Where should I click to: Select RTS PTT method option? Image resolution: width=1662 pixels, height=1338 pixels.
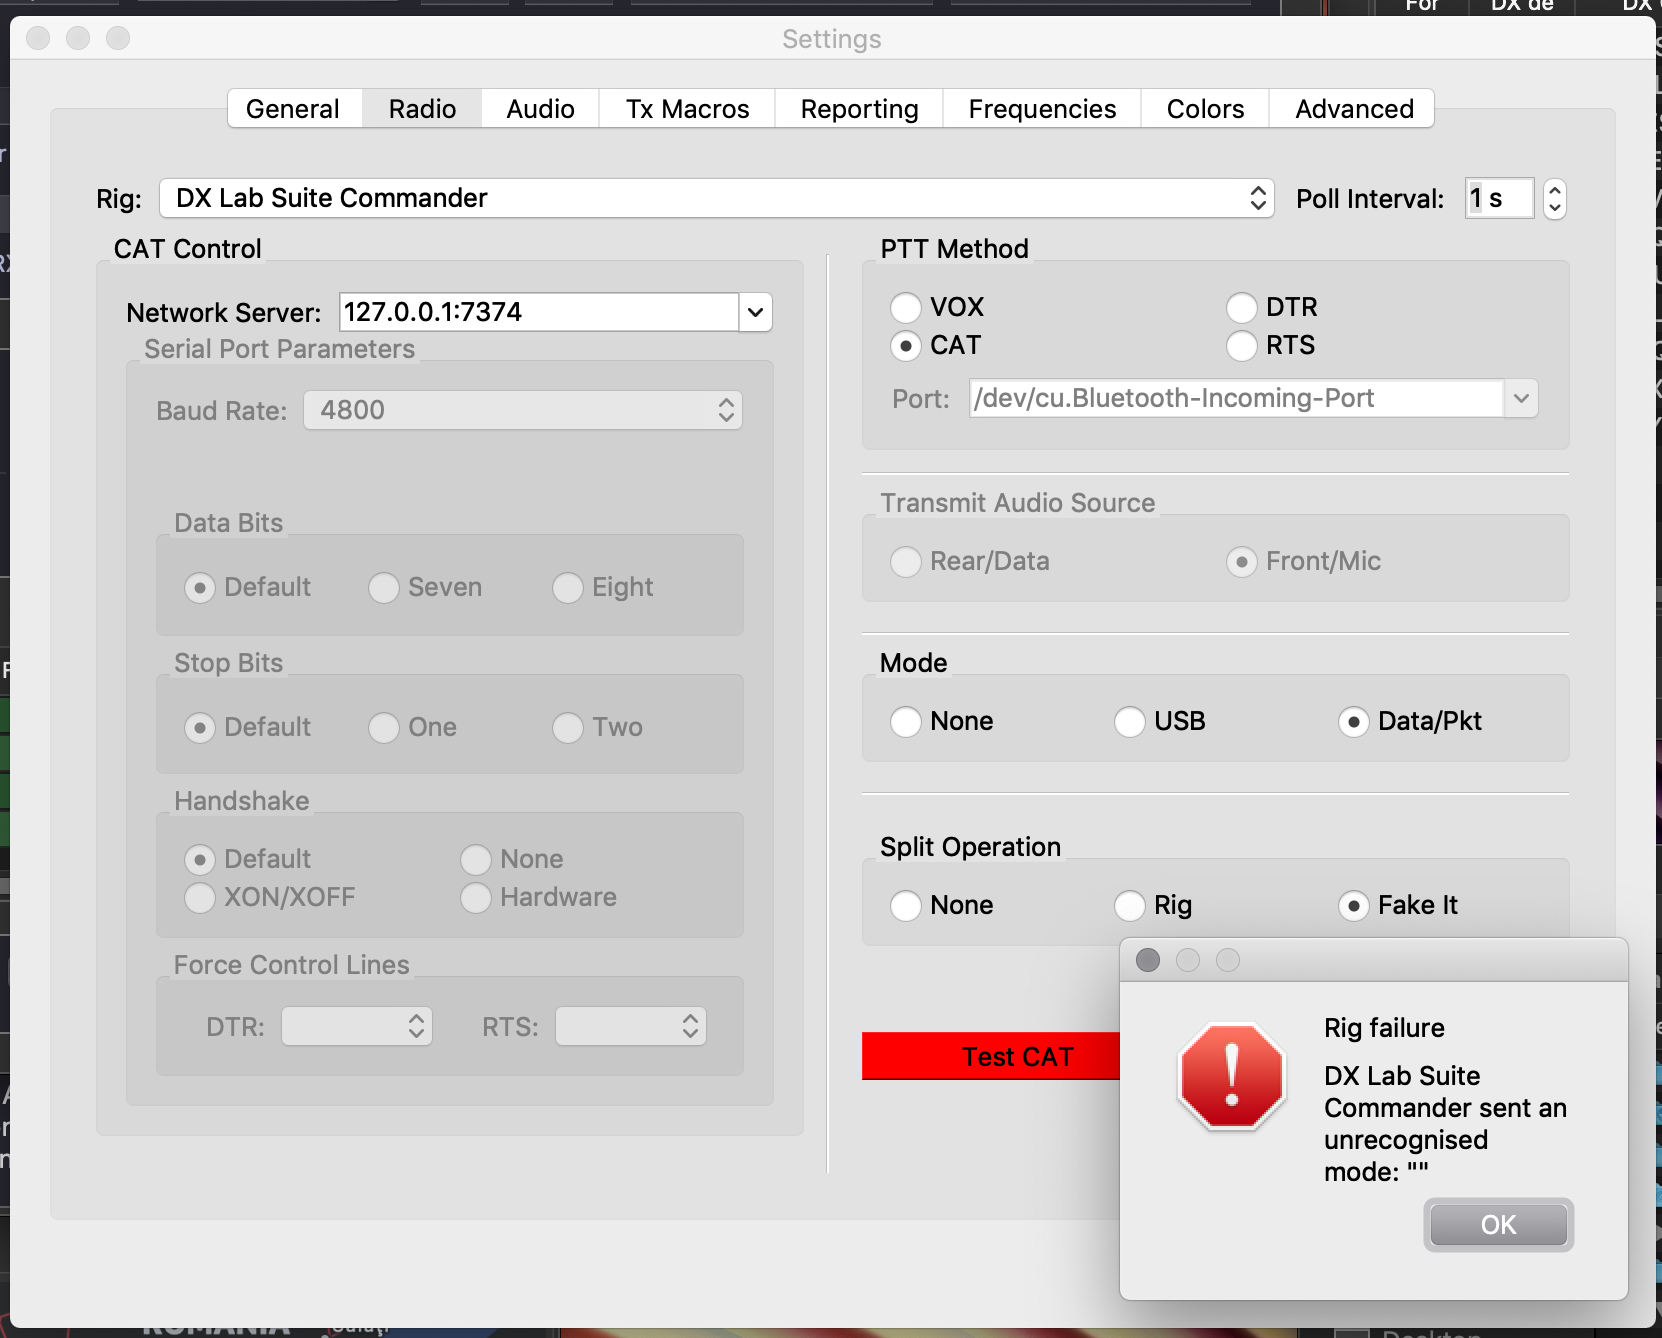coord(1242,346)
